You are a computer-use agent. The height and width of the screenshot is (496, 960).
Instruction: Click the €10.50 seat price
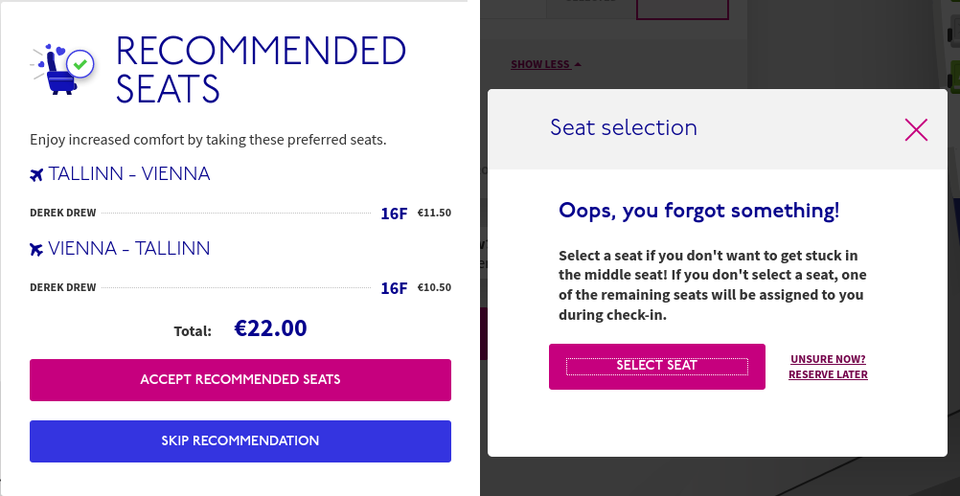click(x=434, y=288)
